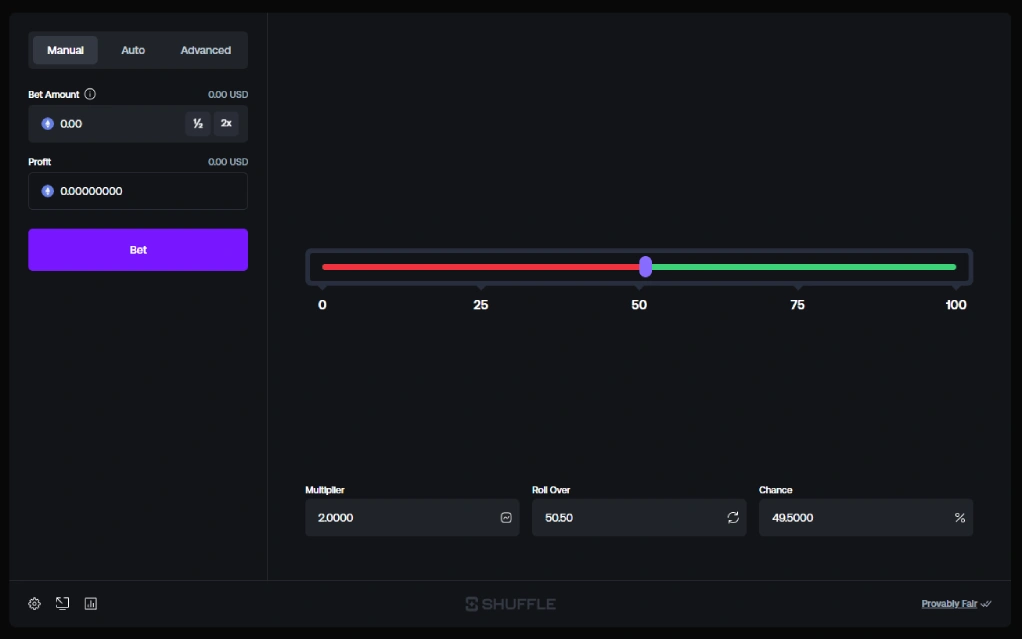The width and height of the screenshot is (1022, 639).
Task: Click the purple Bet button
Action: [138, 250]
